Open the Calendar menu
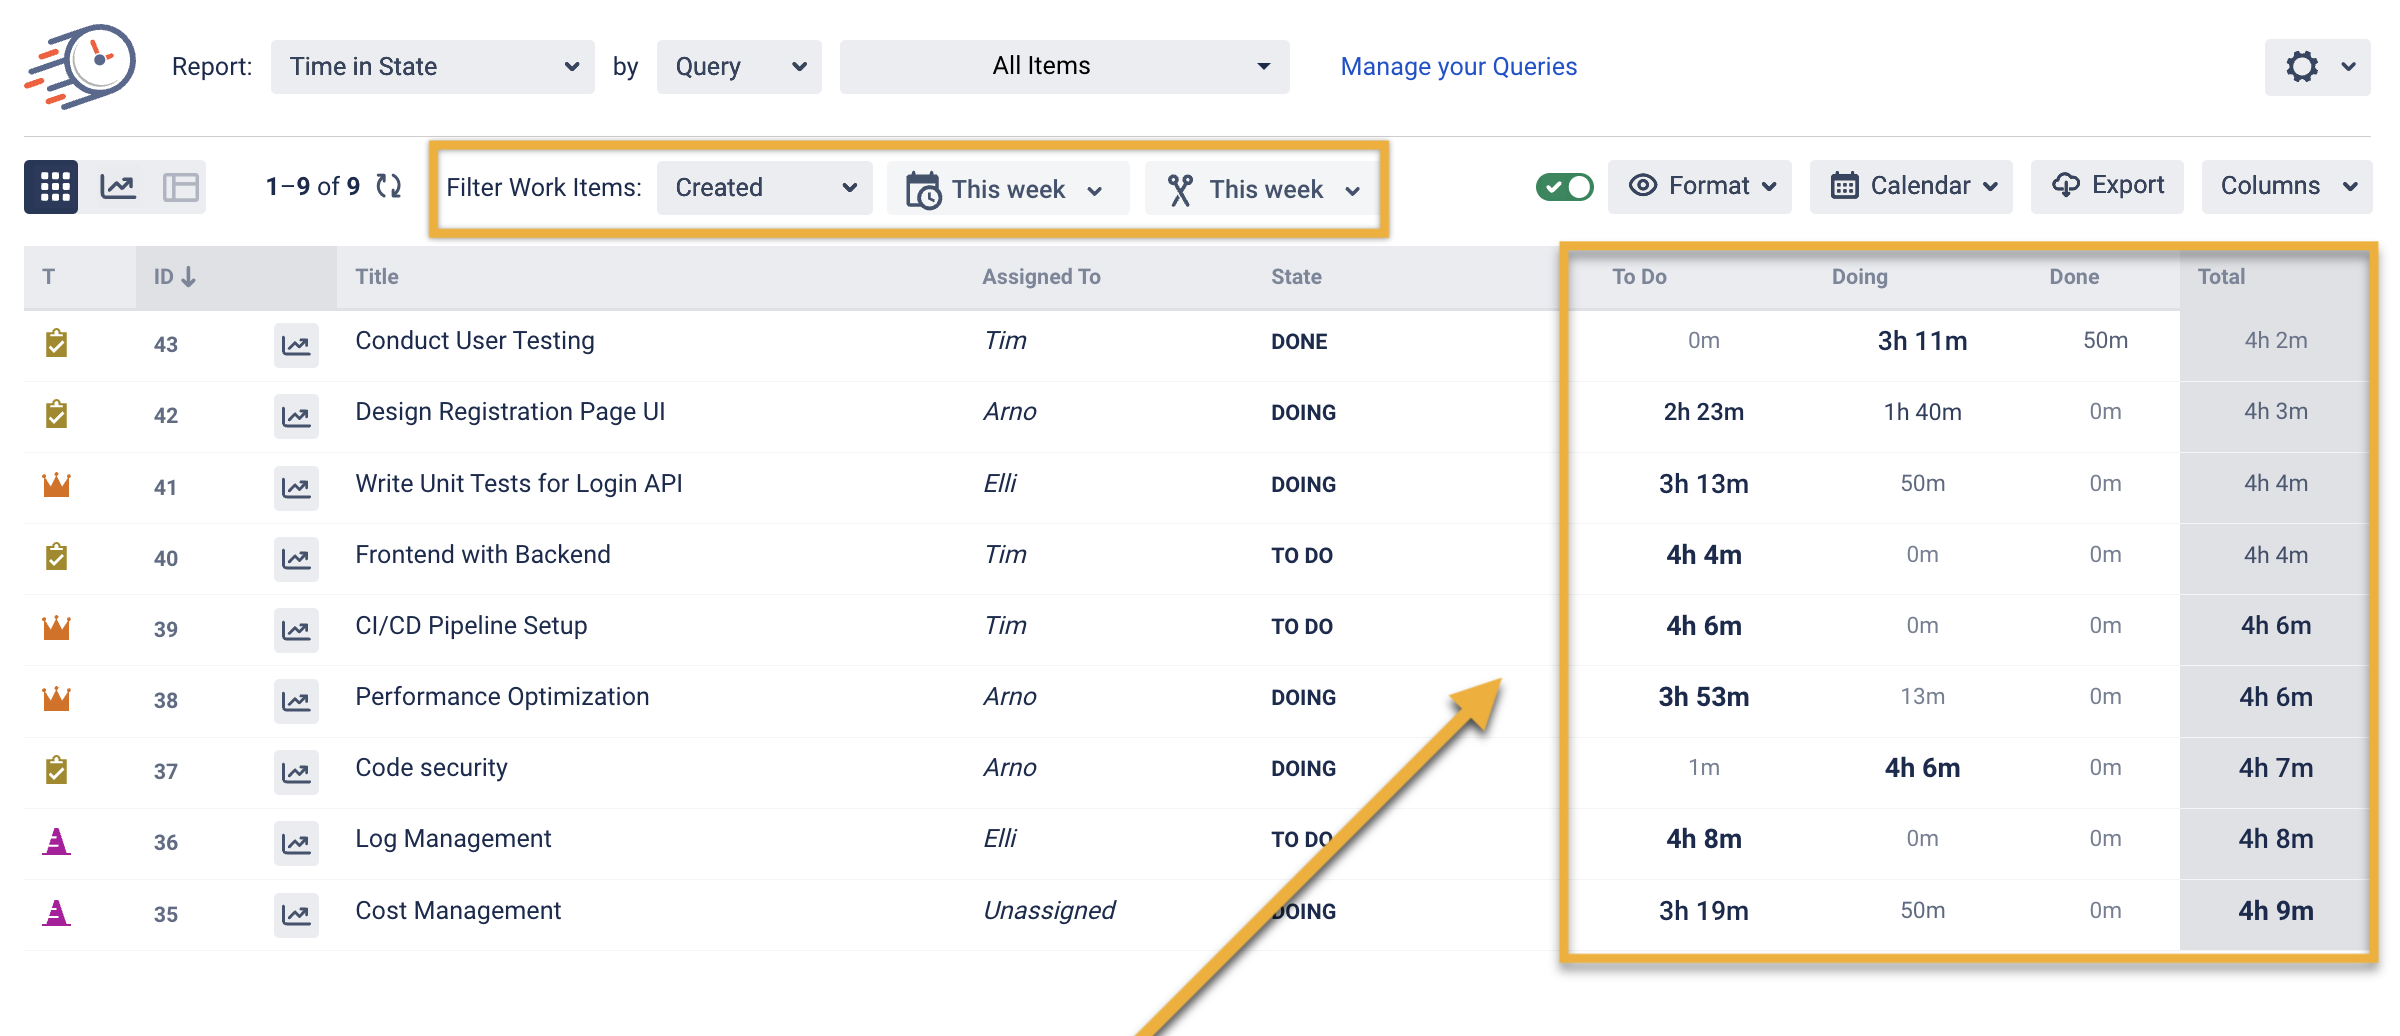This screenshot has width=2400, height=1036. (x=1911, y=187)
